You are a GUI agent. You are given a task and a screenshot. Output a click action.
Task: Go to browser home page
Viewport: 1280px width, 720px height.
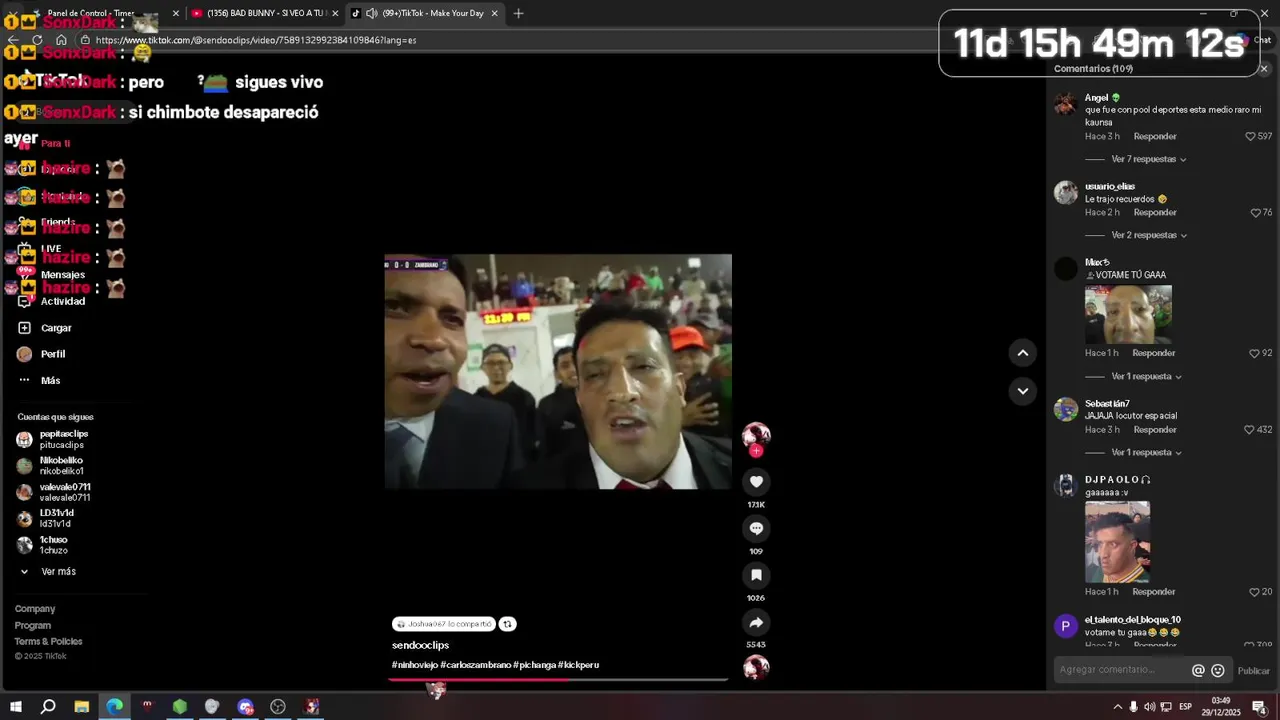(61, 40)
